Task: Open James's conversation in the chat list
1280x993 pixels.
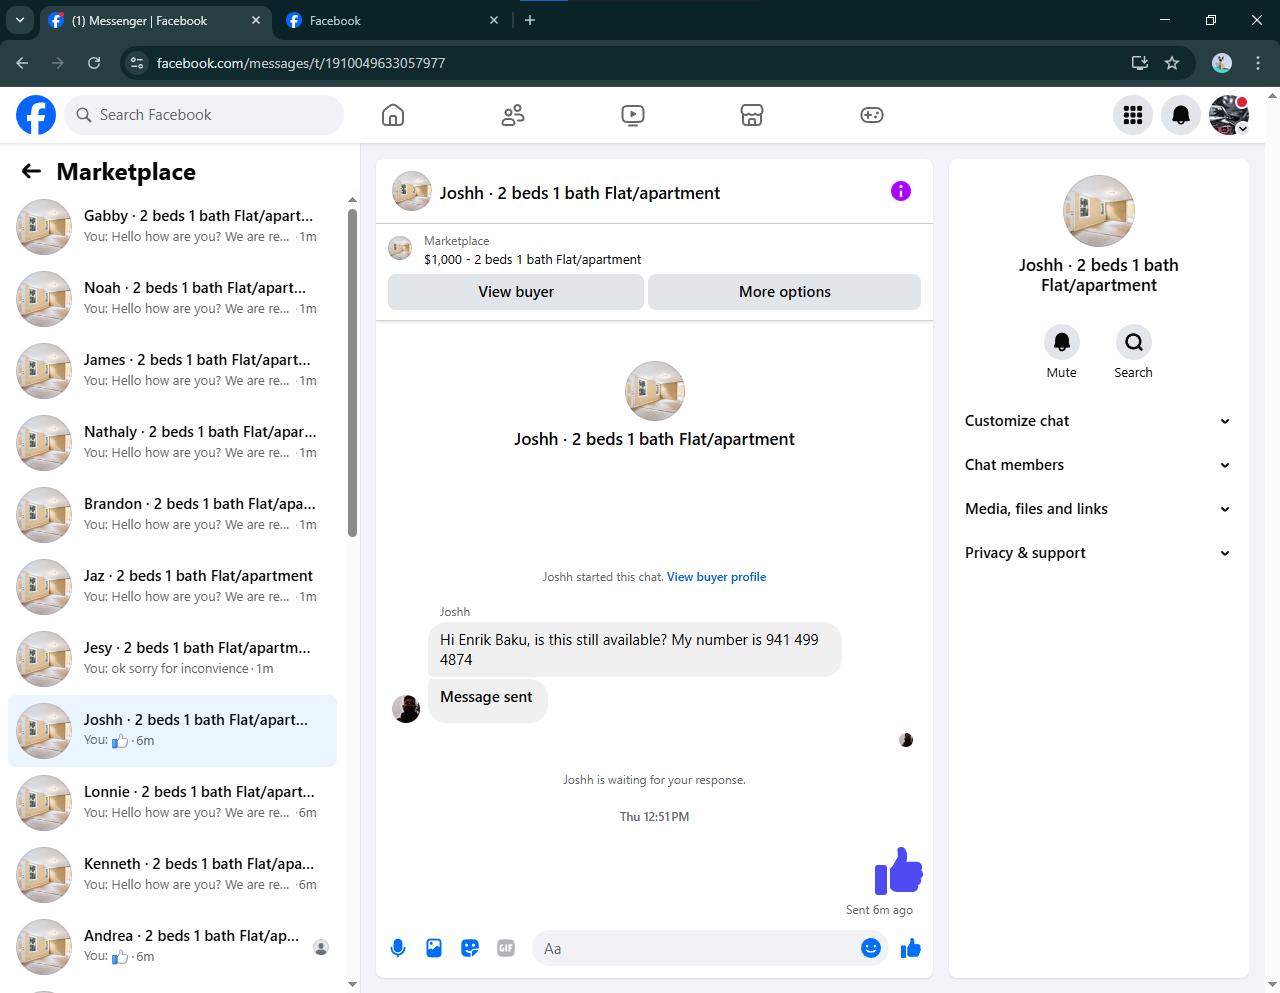Action: click(172, 371)
